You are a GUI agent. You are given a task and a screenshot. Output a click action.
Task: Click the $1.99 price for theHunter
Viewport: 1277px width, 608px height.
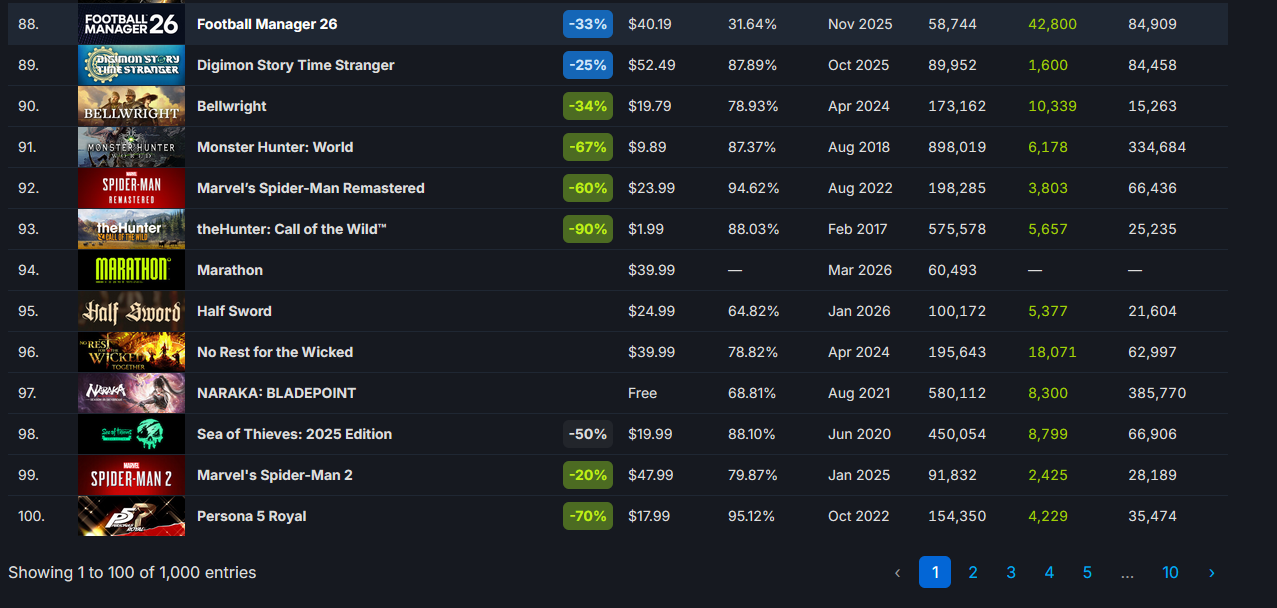(x=646, y=229)
